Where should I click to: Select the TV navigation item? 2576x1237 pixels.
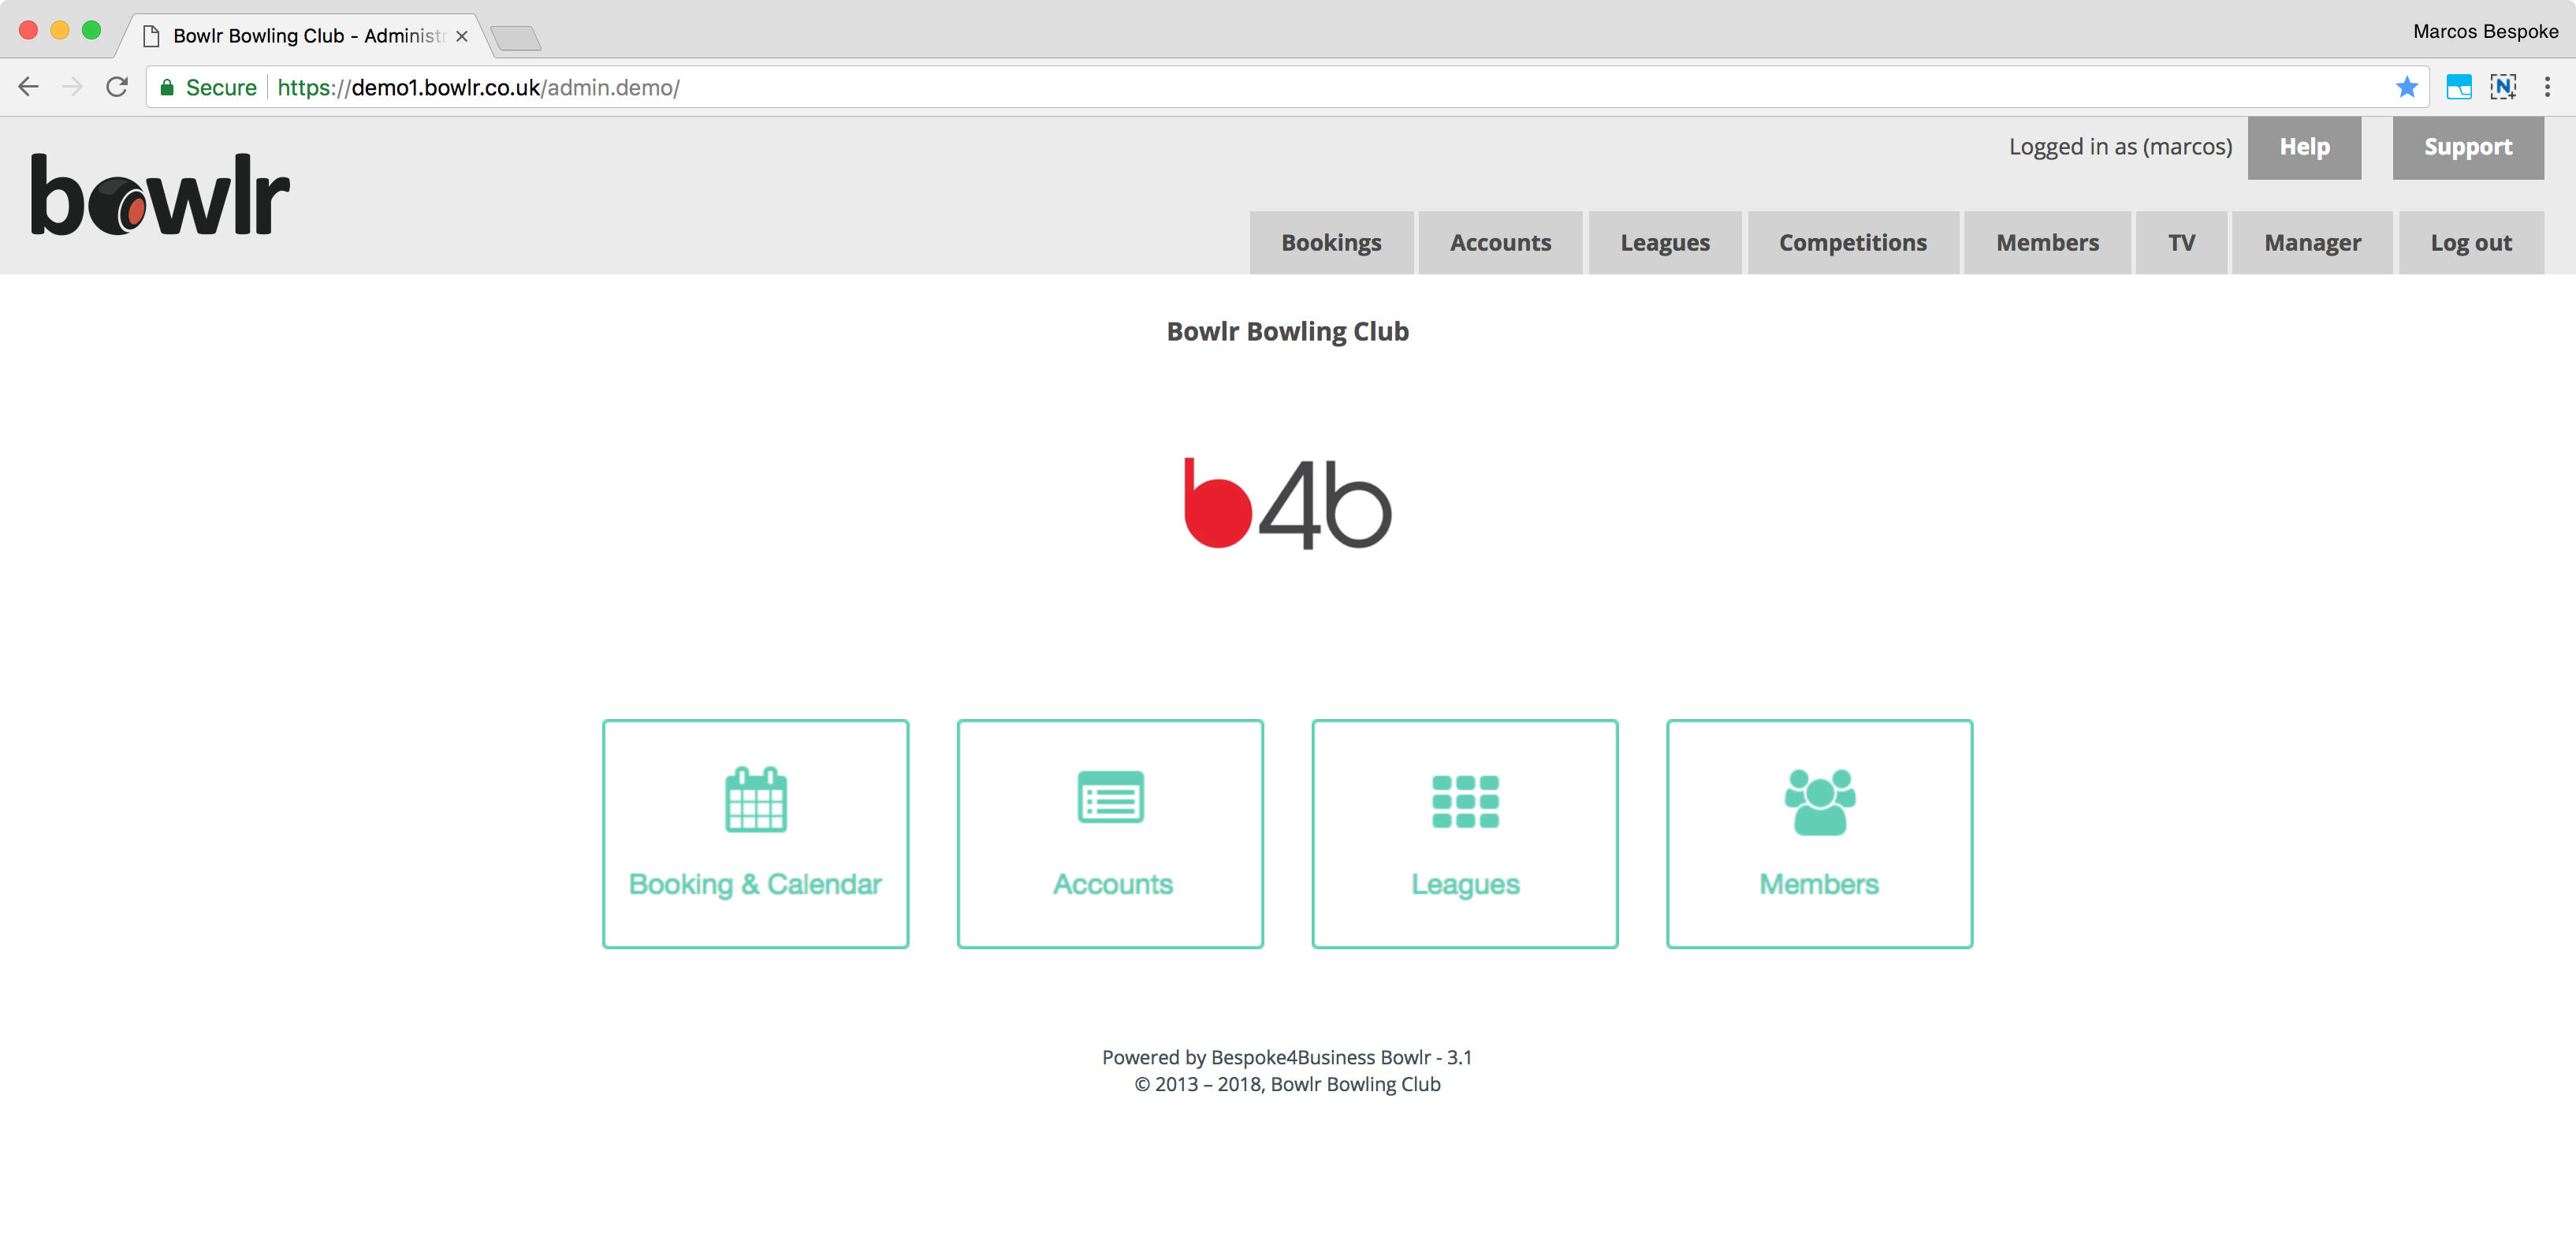2181,243
